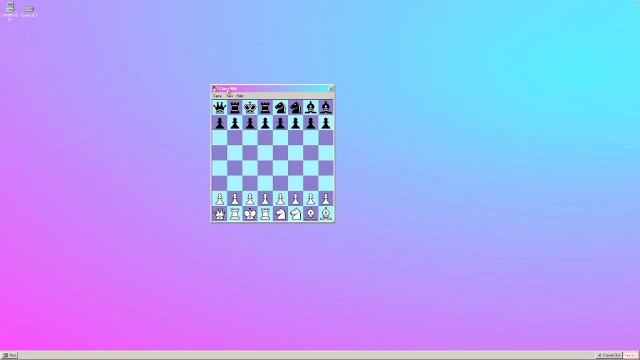Select the black pawn in front of the king
This screenshot has height=360, width=640.
pos(250,123)
